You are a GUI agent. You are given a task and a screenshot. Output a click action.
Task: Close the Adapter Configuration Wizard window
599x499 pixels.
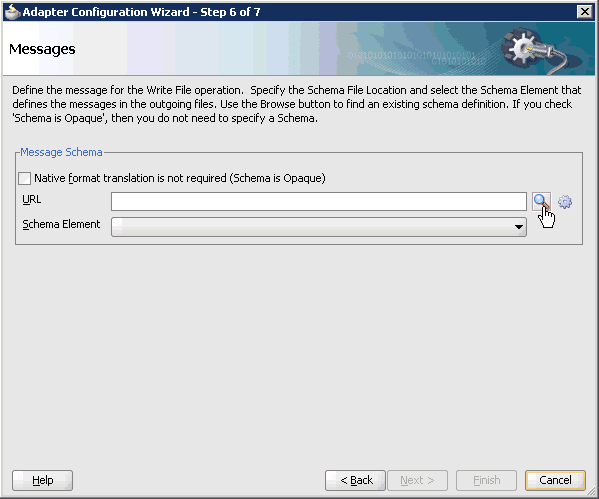pos(584,12)
